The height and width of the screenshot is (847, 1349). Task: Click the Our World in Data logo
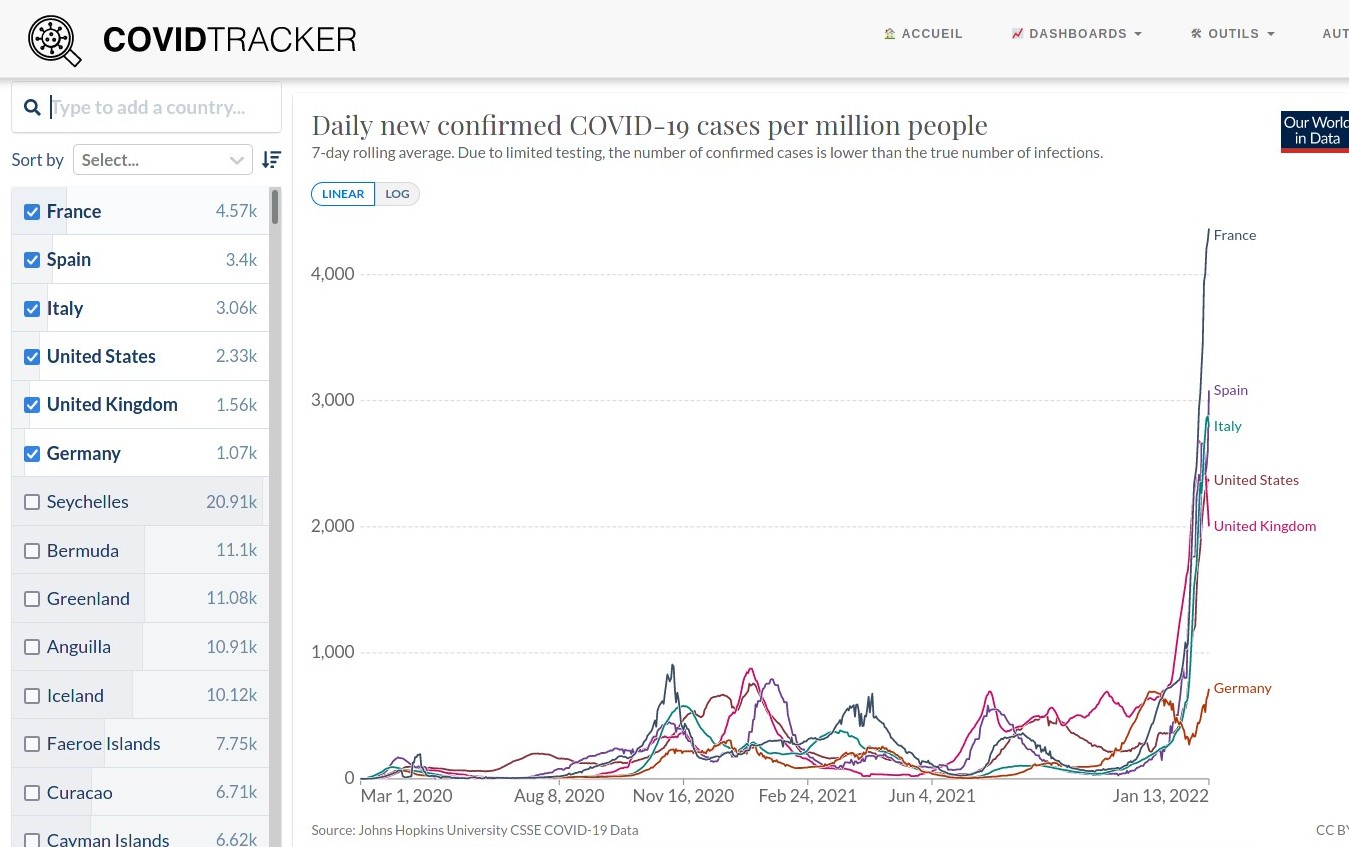coord(1314,132)
